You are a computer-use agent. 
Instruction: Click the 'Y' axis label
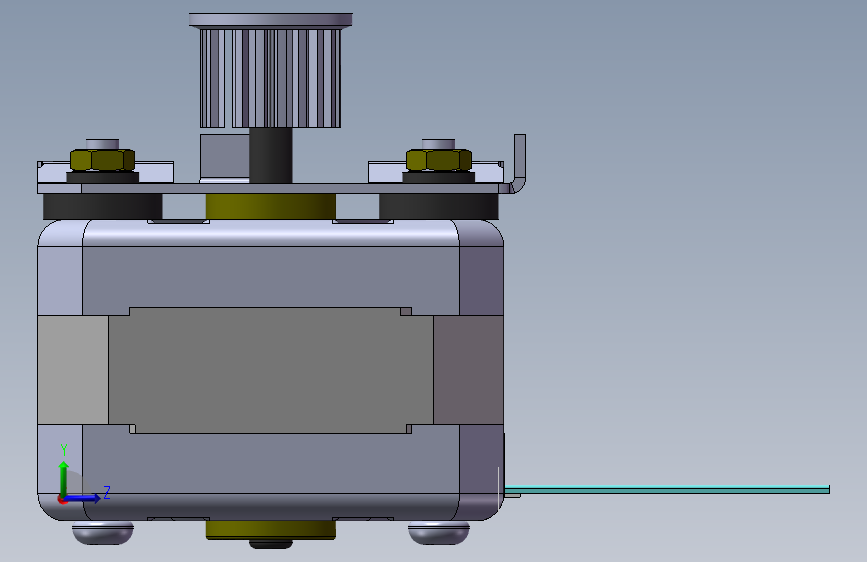64,450
